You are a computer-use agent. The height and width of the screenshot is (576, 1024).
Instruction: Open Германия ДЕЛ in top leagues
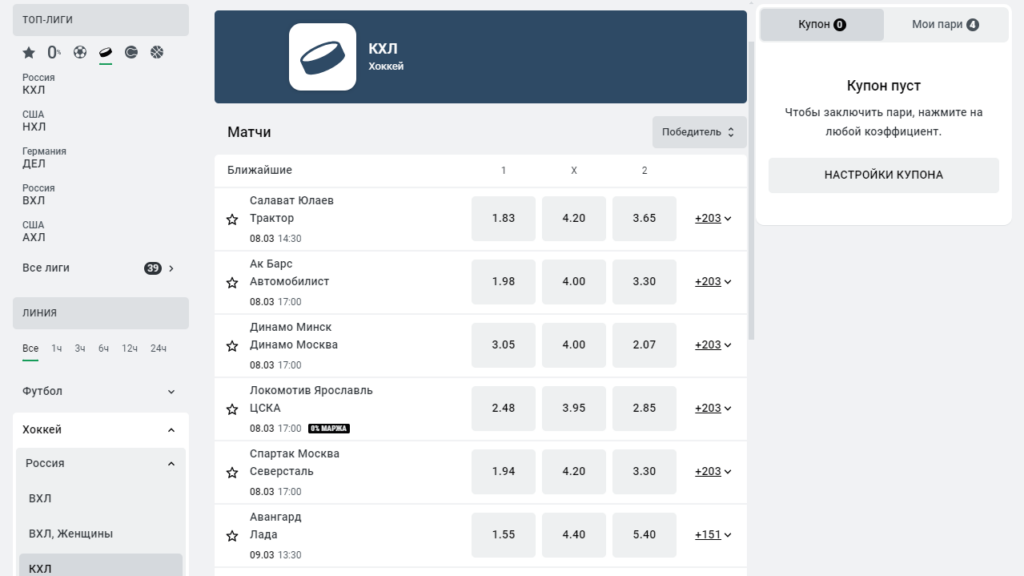(x=44, y=157)
